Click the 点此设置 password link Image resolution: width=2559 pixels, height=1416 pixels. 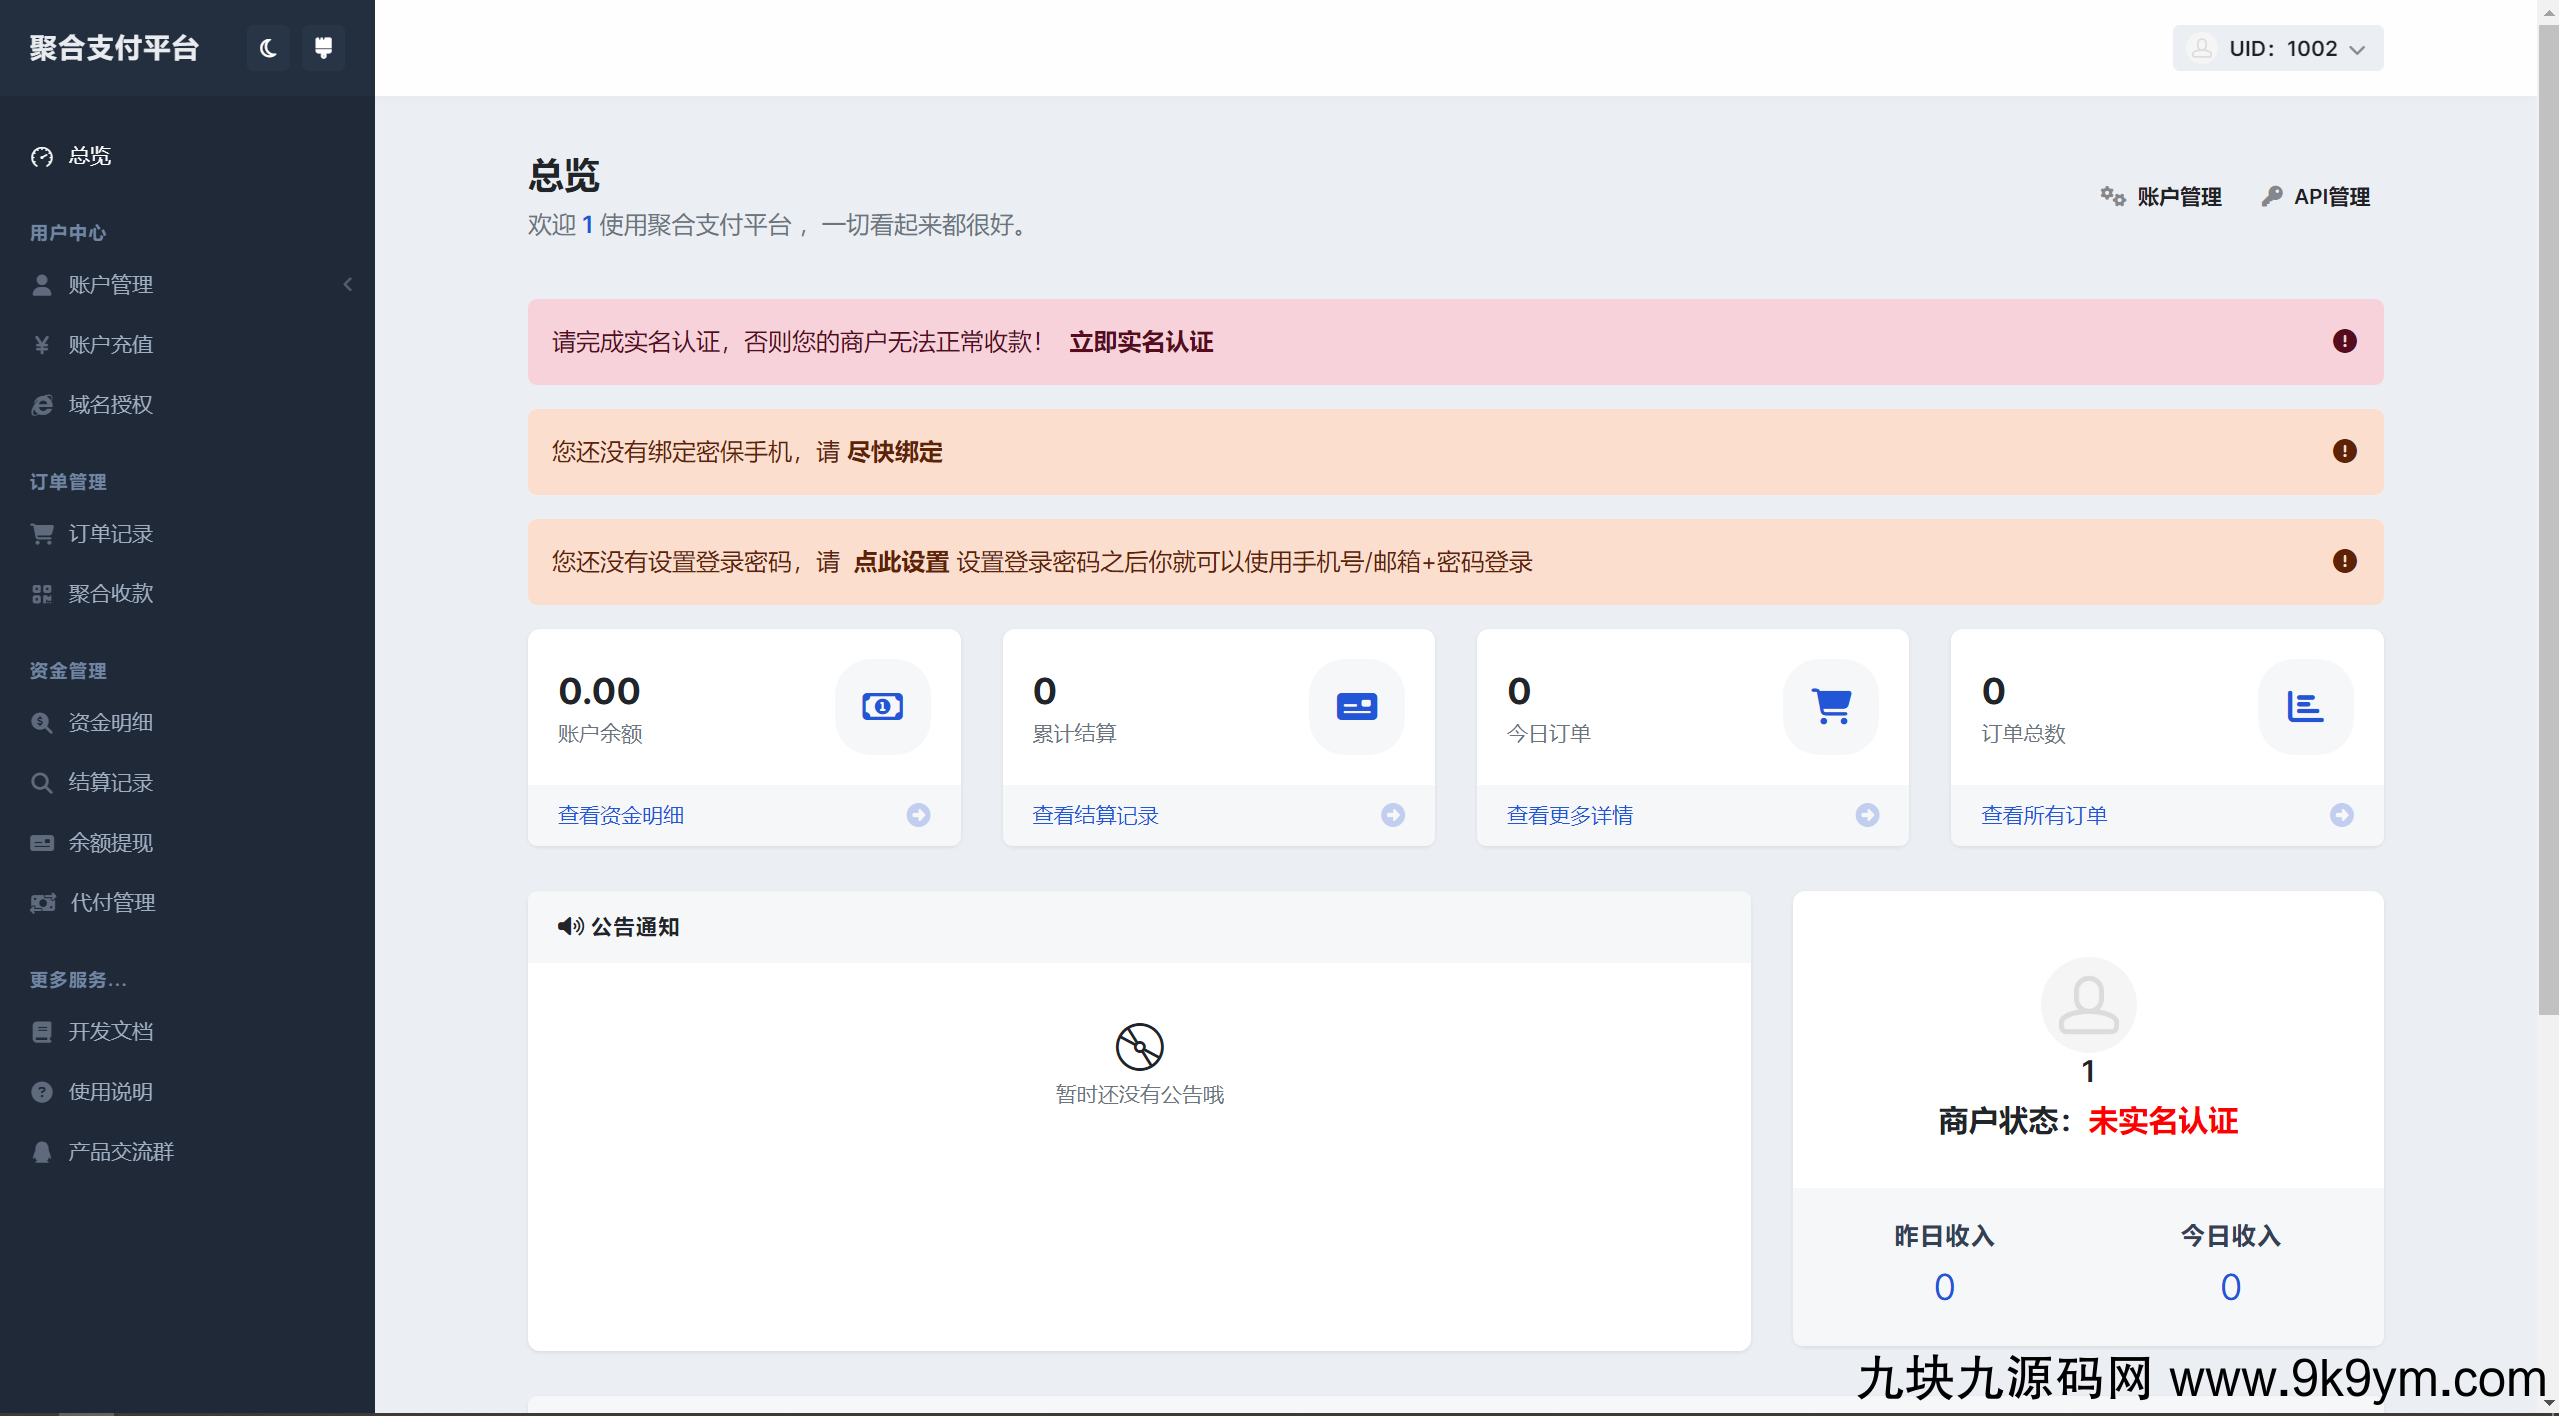click(x=901, y=562)
